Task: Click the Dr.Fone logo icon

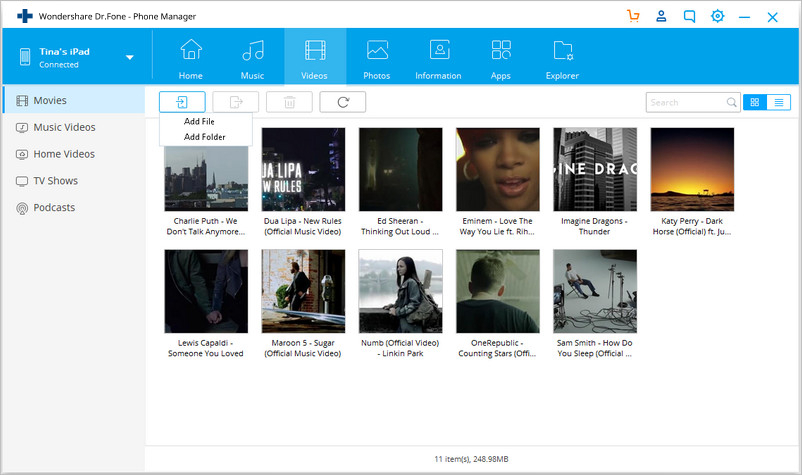Action: 25,16
